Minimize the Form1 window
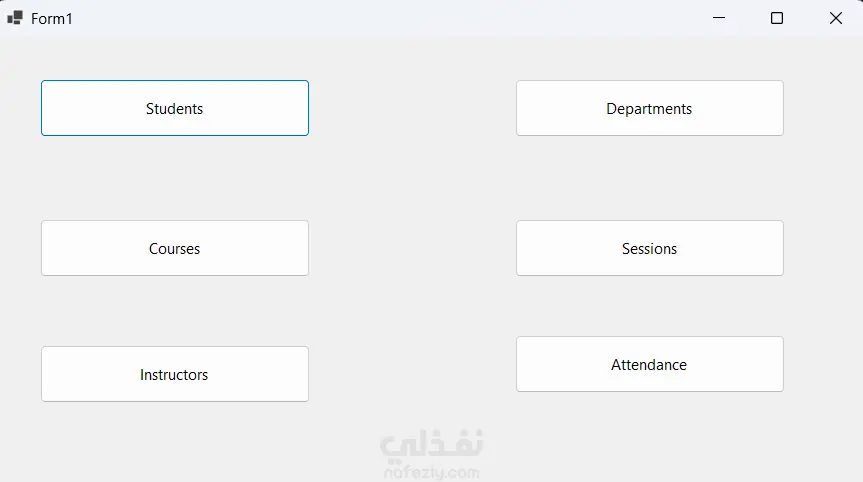The width and height of the screenshot is (863, 482). pos(718,18)
